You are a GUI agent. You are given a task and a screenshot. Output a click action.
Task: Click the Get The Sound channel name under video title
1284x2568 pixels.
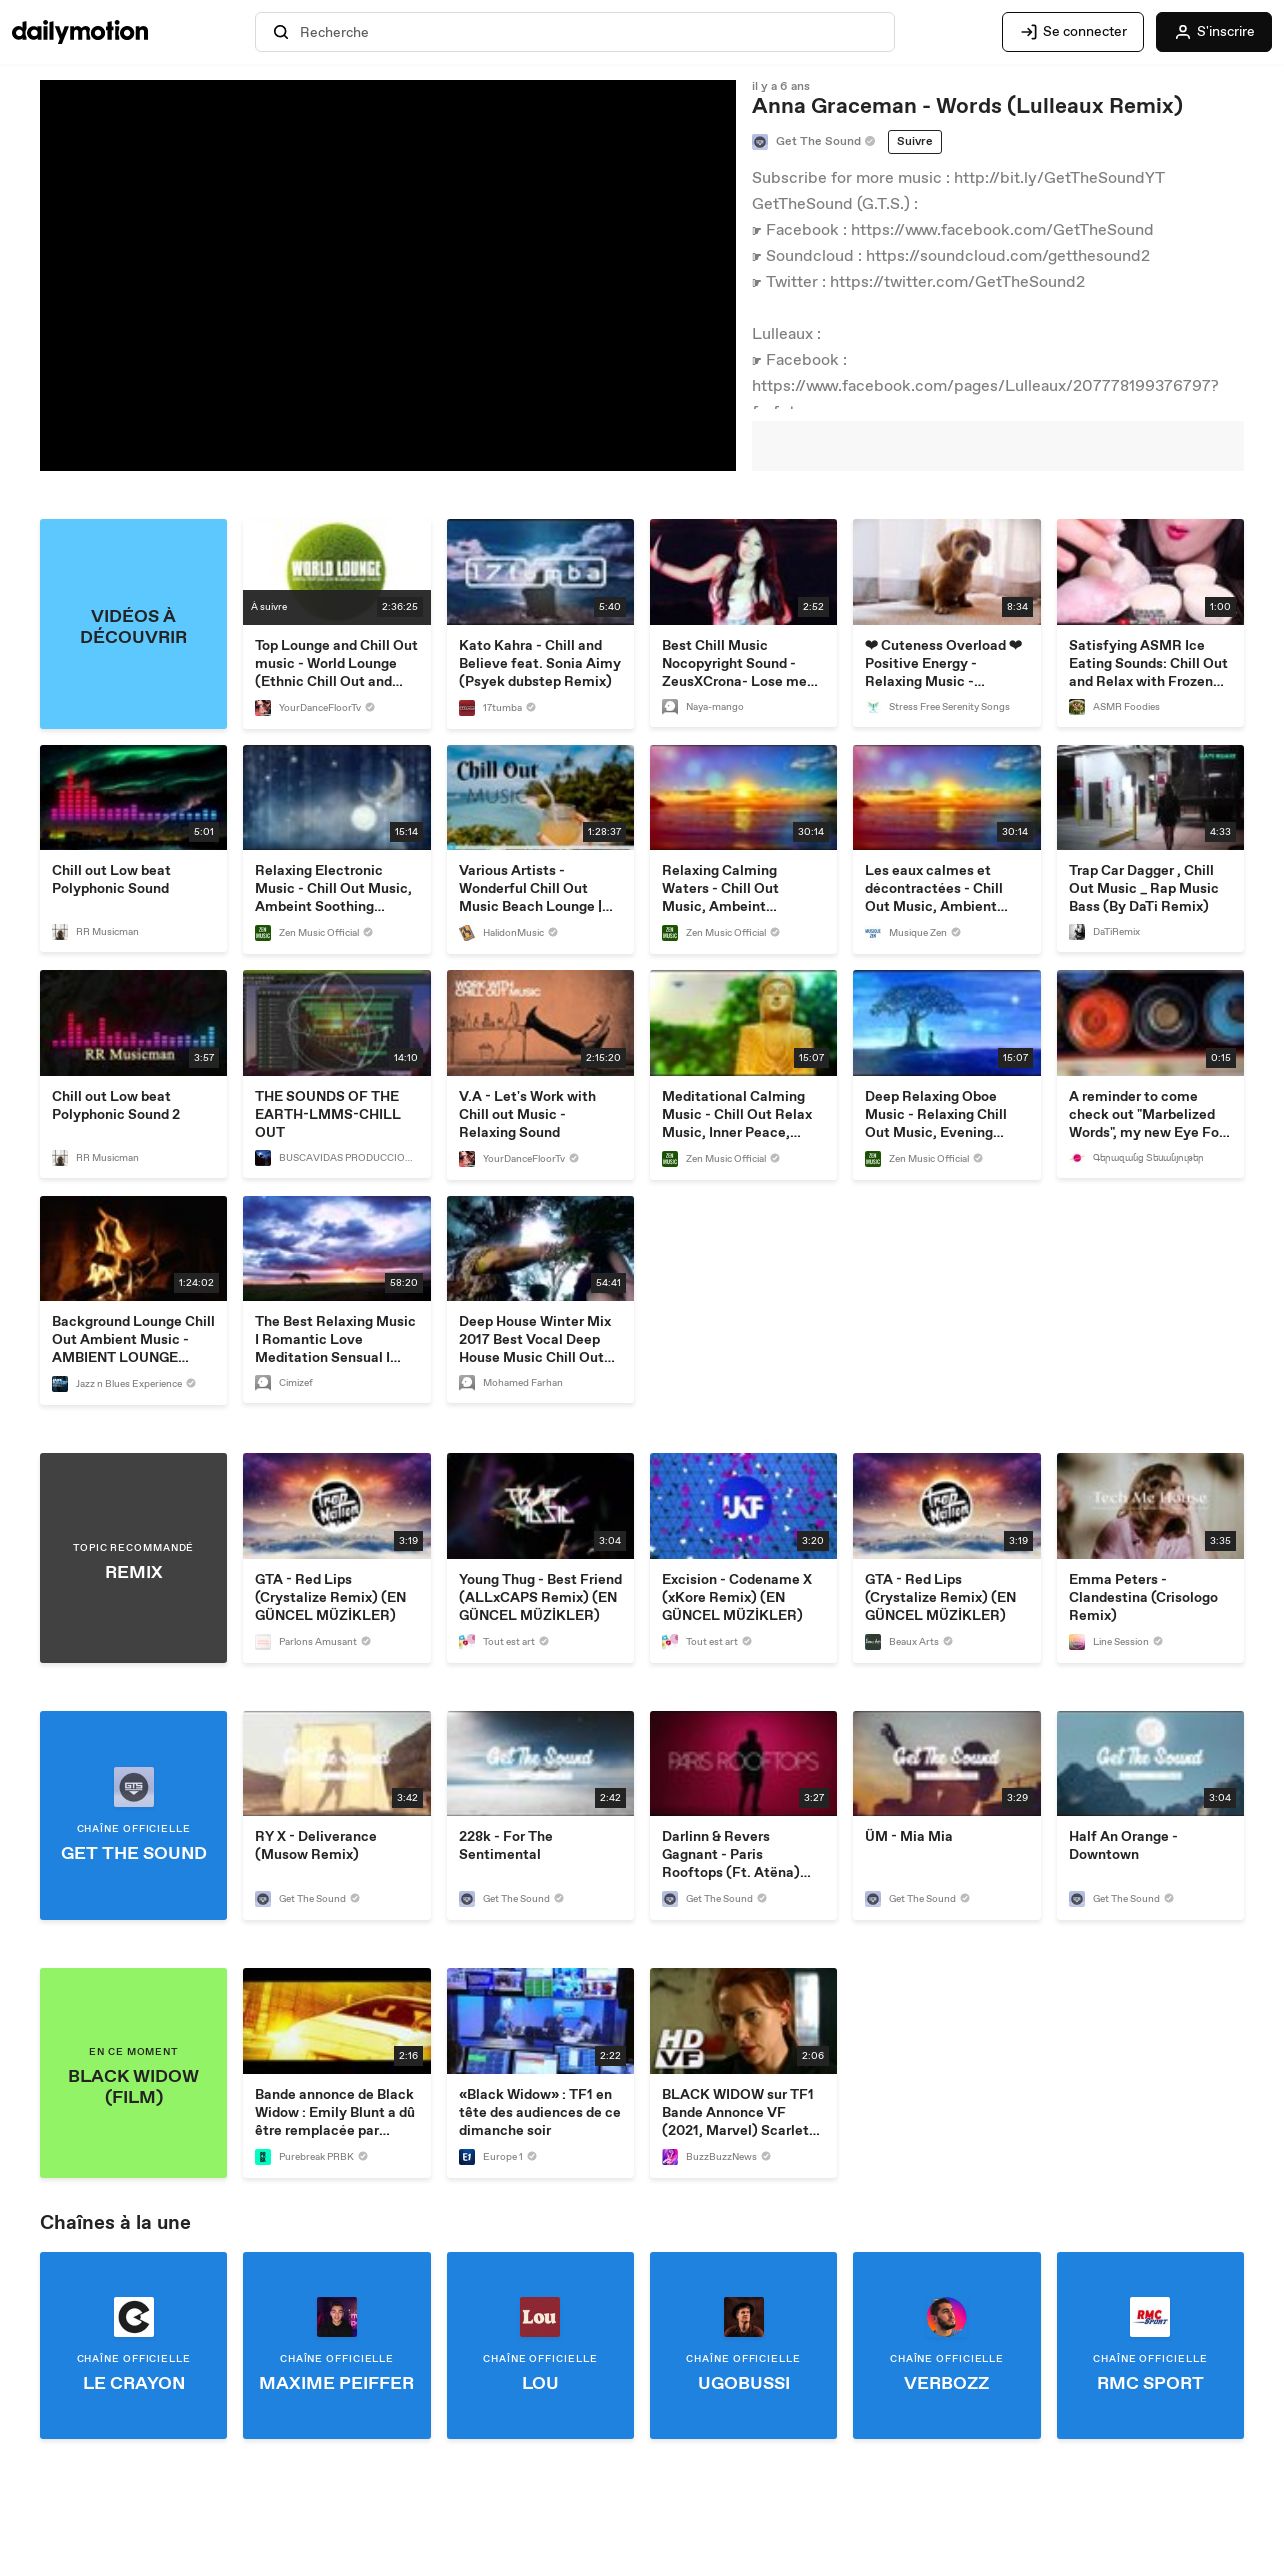pos(818,142)
